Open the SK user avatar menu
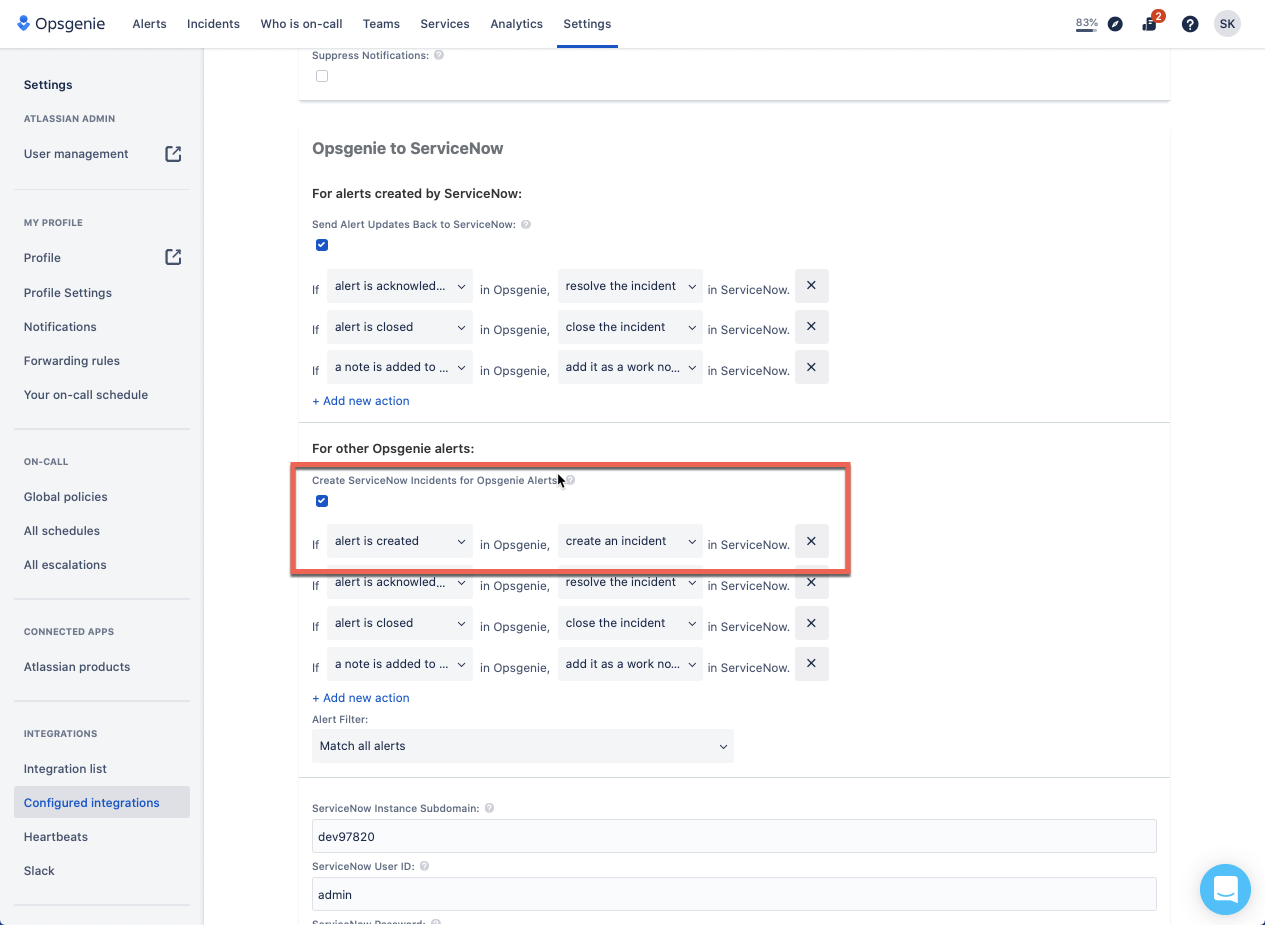The image size is (1265, 925). pos(1227,24)
